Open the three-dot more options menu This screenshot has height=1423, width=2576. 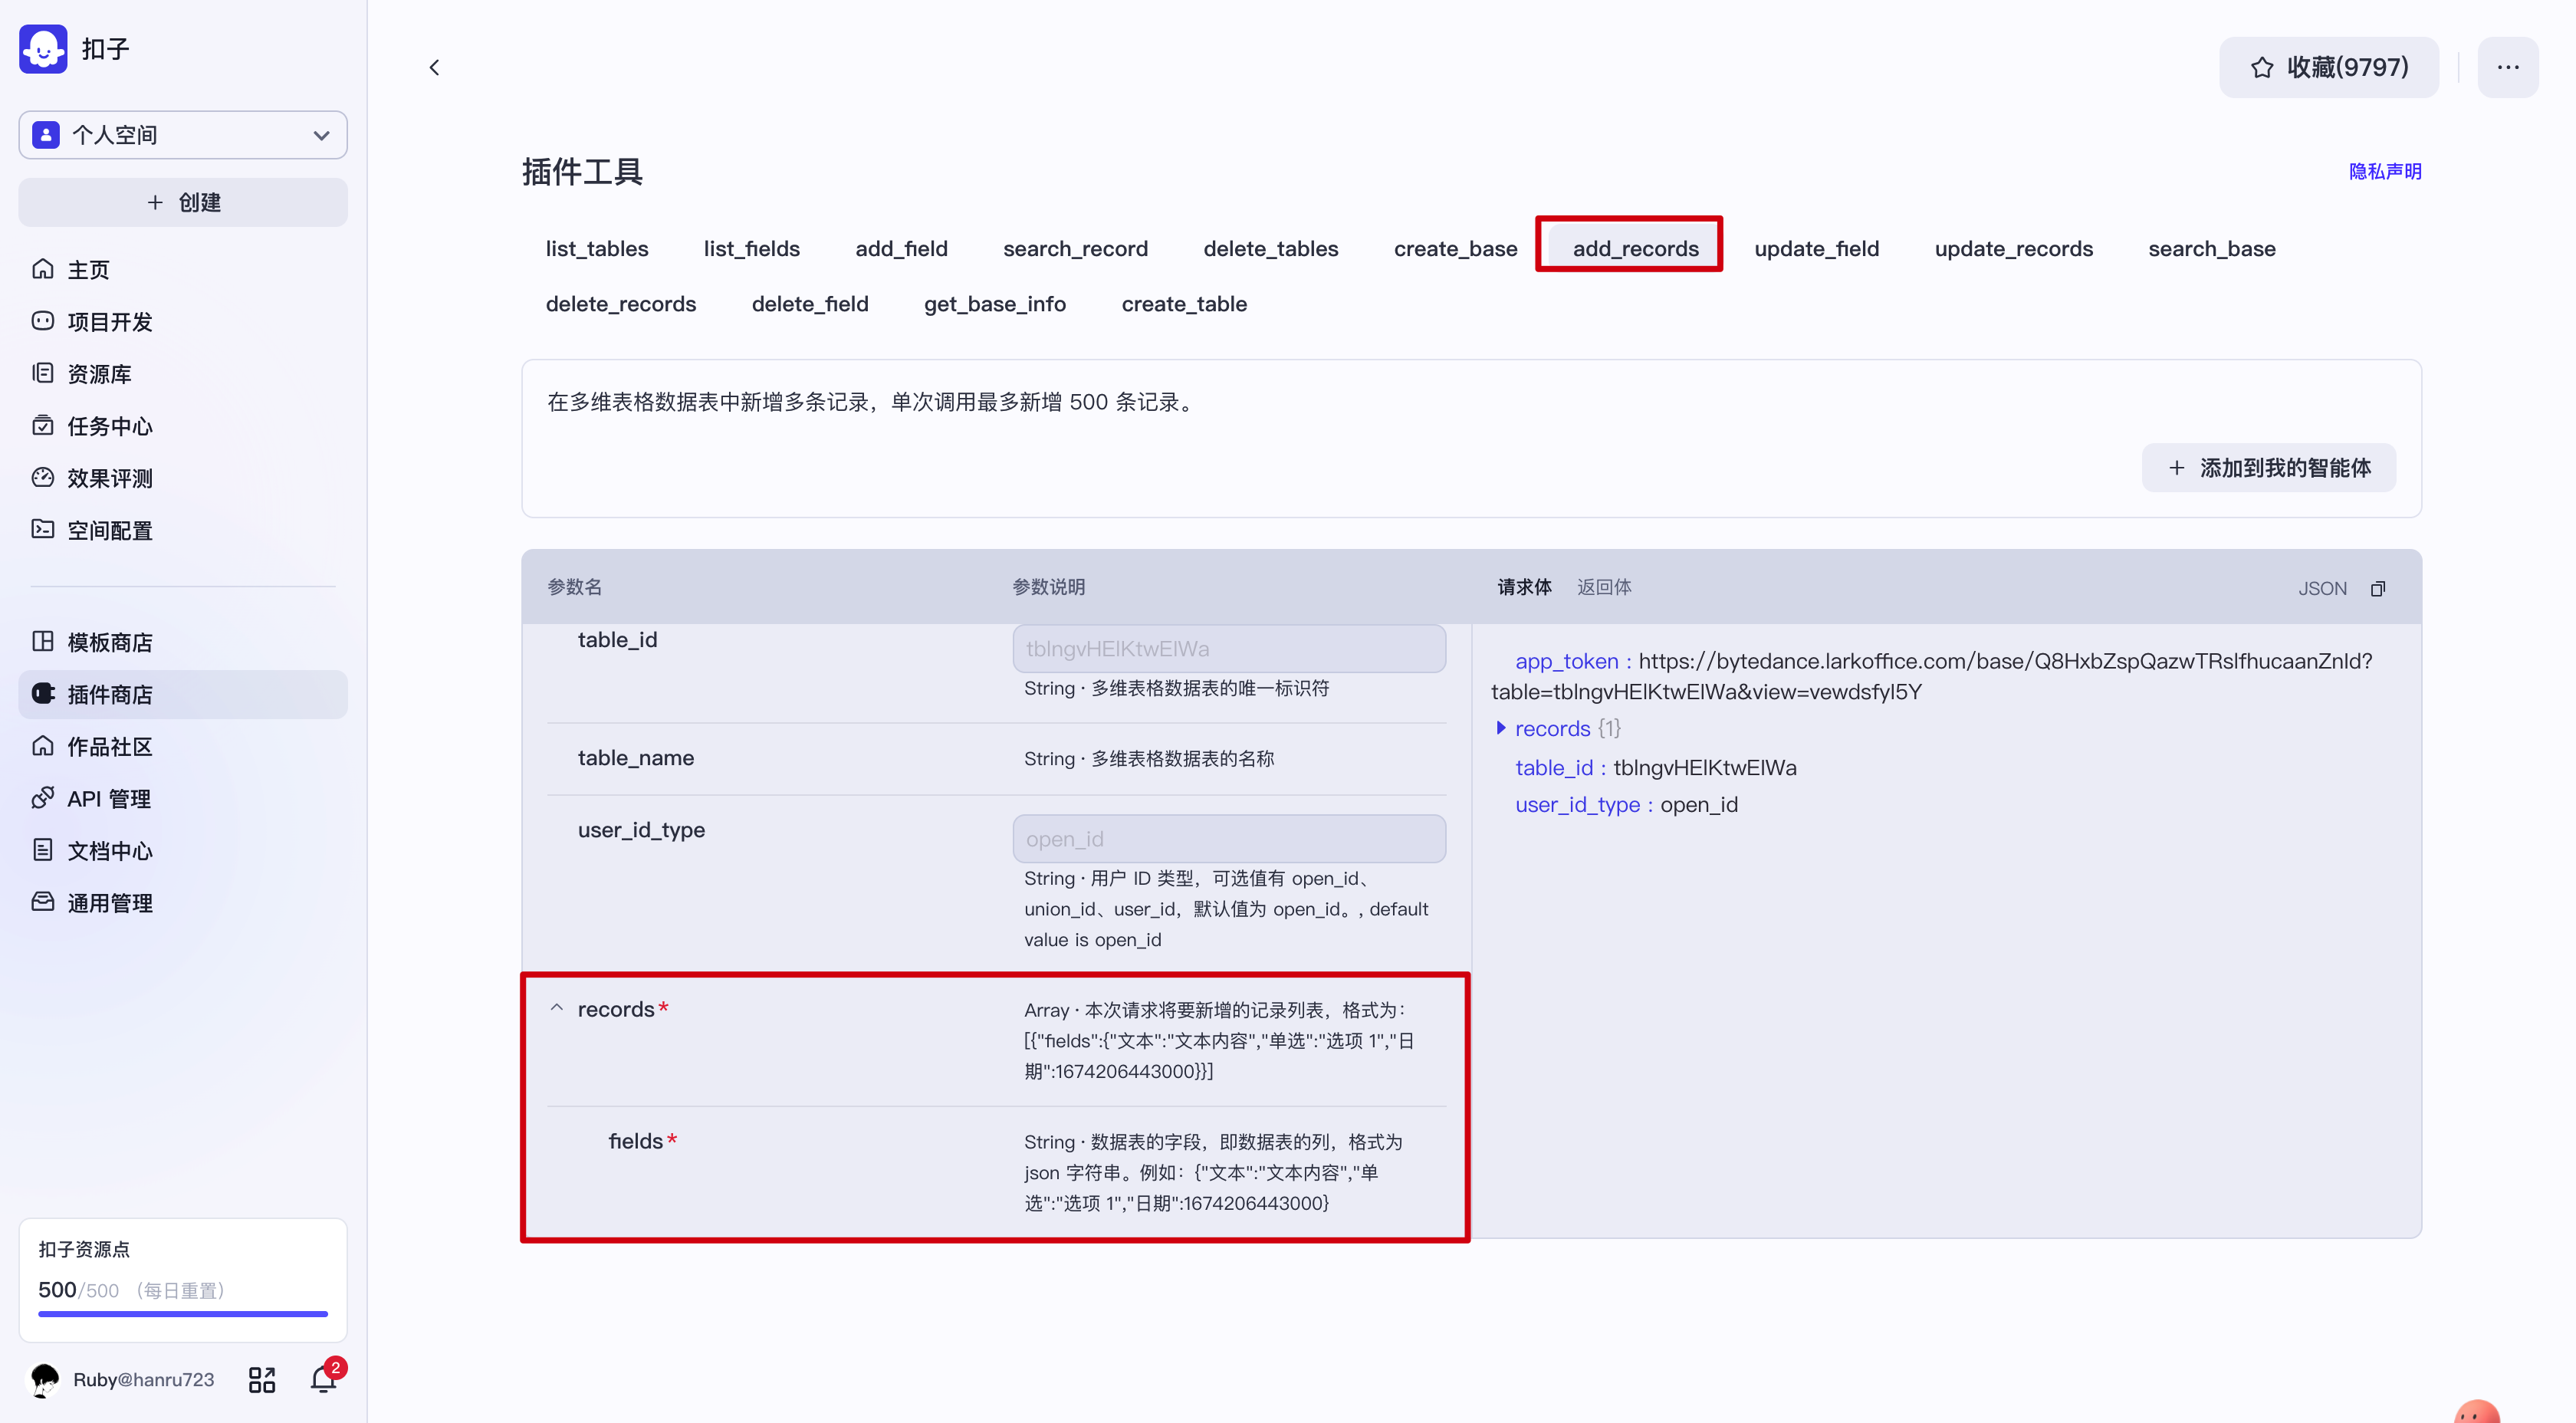(2507, 67)
